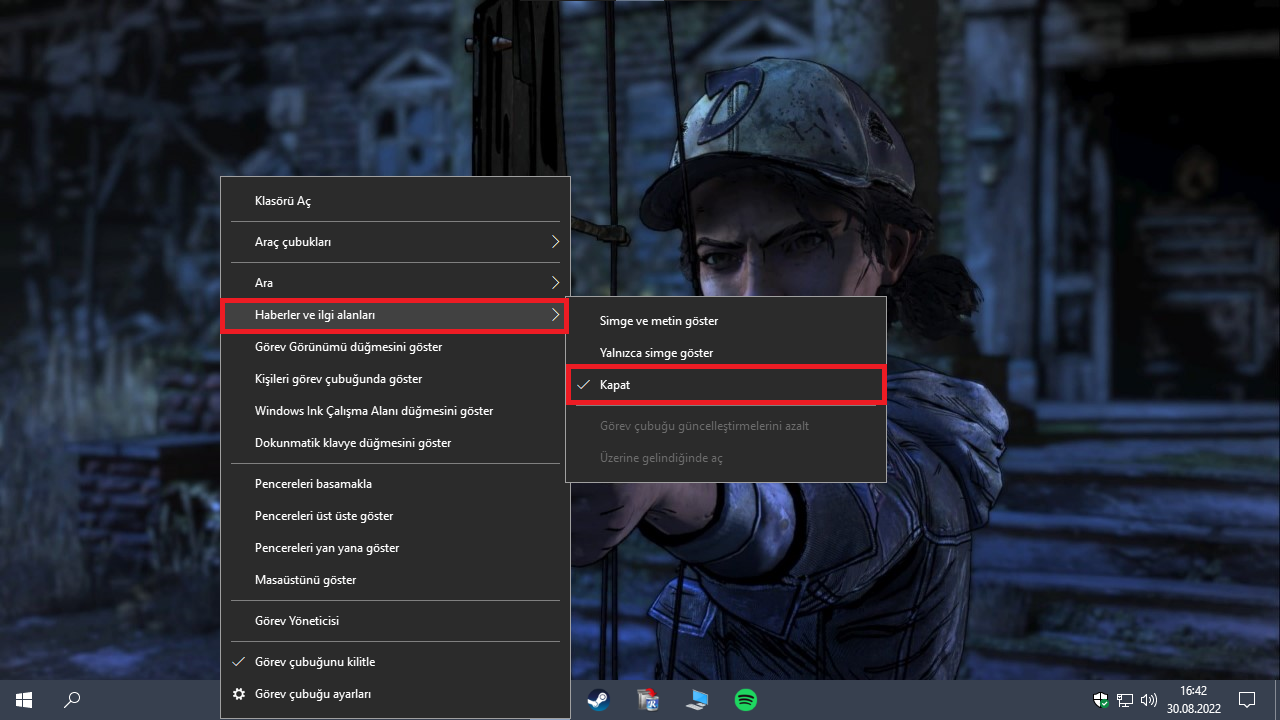Select the checked Kapat option

click(726, 385)
